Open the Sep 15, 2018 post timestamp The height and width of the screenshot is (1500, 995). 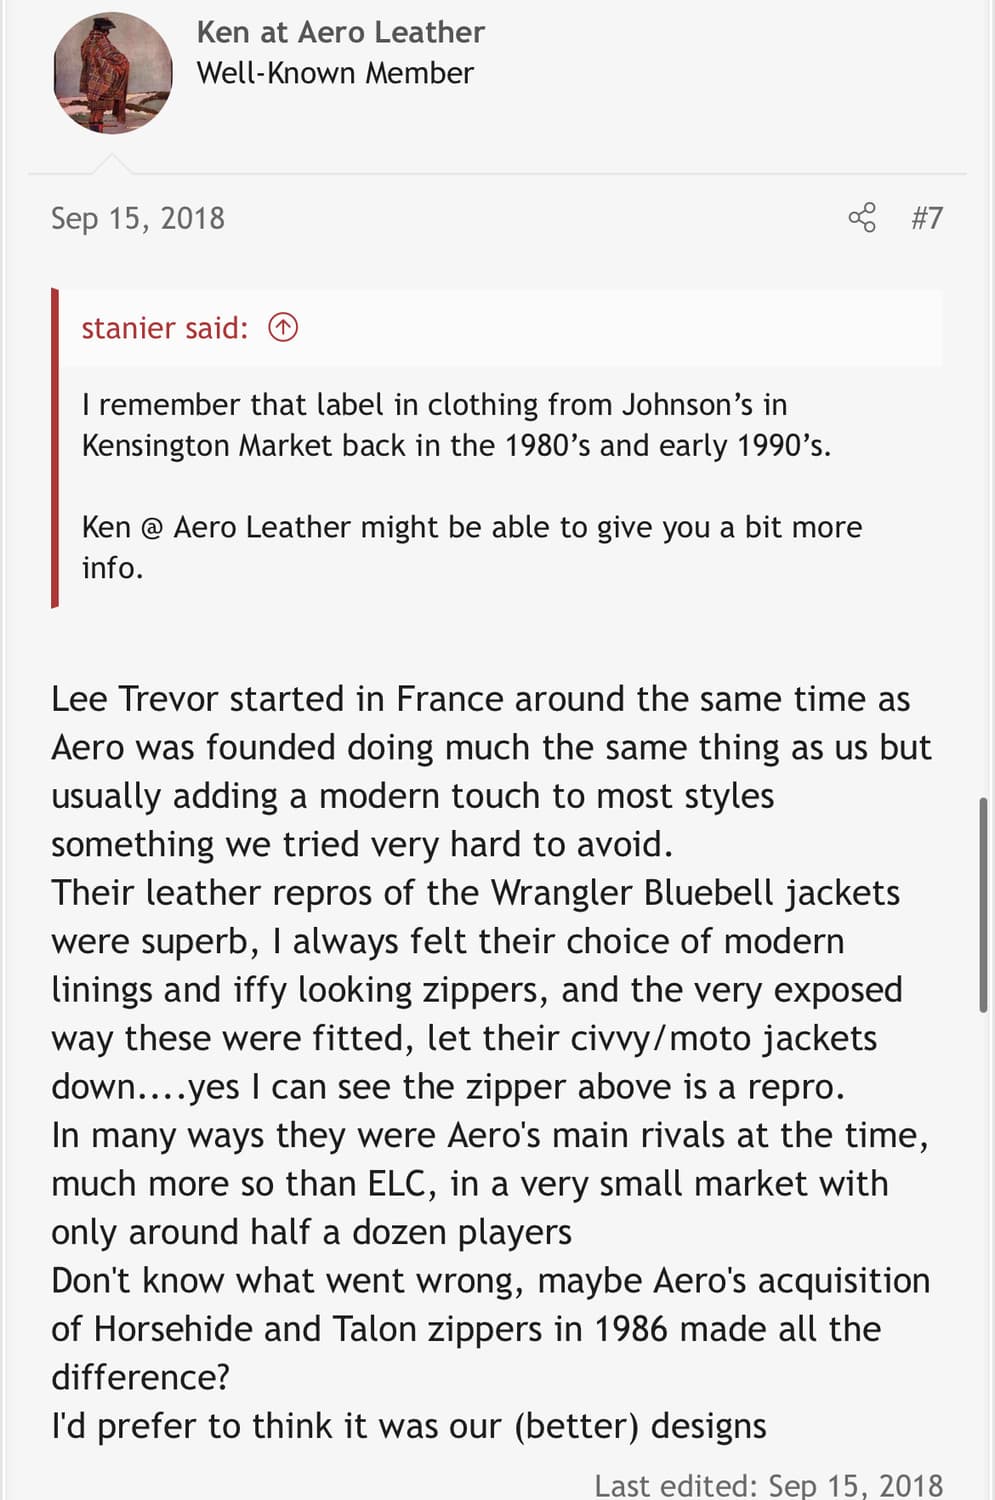pyautogui.click(x=138, y=217)
